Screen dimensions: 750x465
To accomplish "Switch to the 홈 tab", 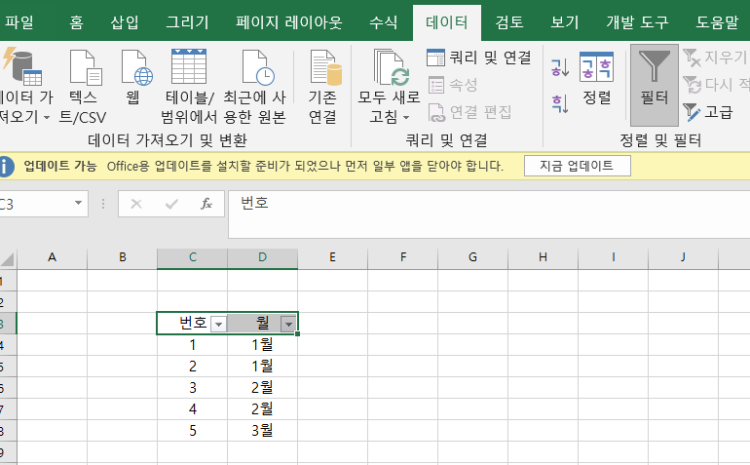I will click(x=76, y=22).
